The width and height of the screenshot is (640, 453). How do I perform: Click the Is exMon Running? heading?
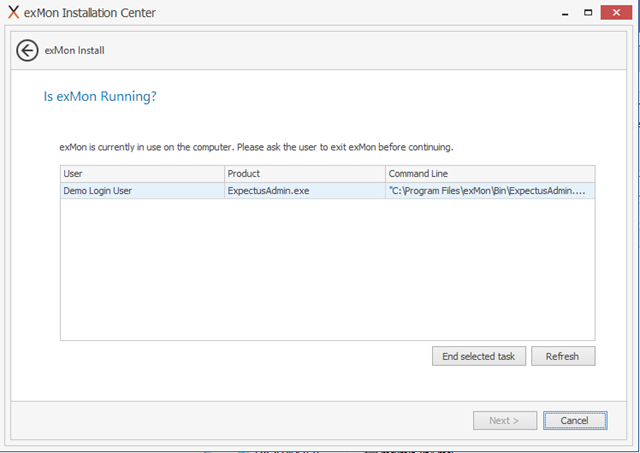click(100, 96)
